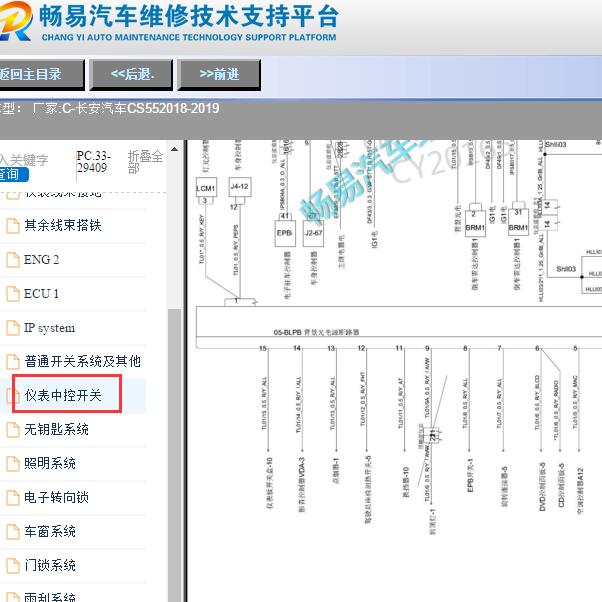Click the LCM1 connector box in diagram
The height and width of the screenshot is (602, 602).
pyautogui.click(x=206, y=188)
